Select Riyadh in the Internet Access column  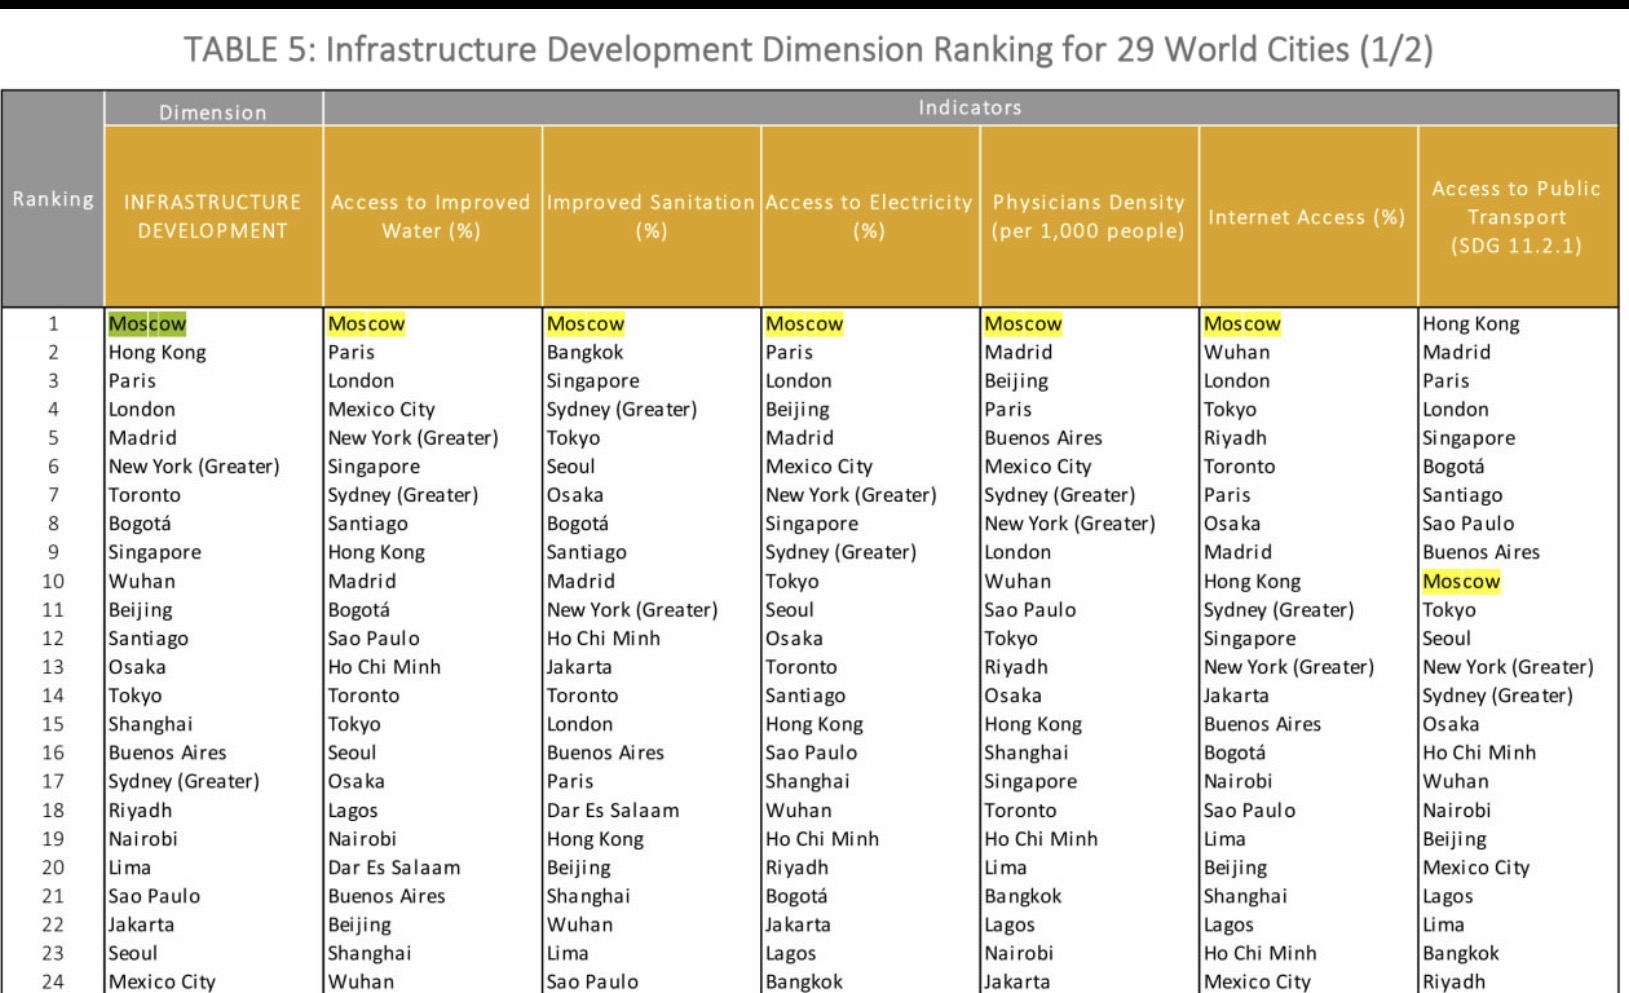(1235, 438)
